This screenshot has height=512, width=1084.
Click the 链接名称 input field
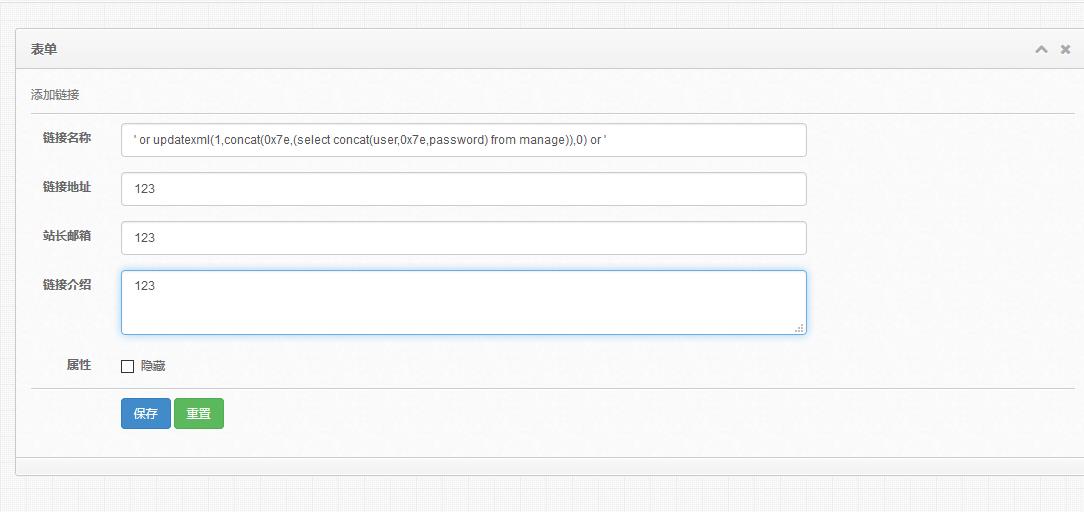(x=464, y=140)
